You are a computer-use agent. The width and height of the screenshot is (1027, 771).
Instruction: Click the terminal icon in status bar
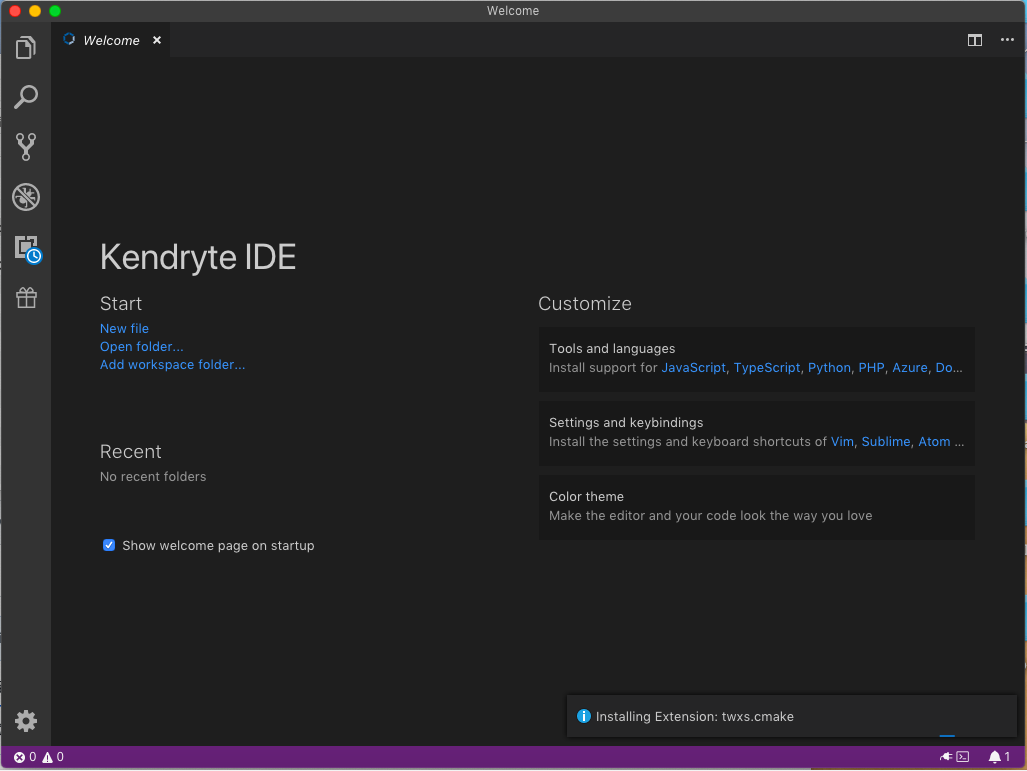tap(963, 757)
